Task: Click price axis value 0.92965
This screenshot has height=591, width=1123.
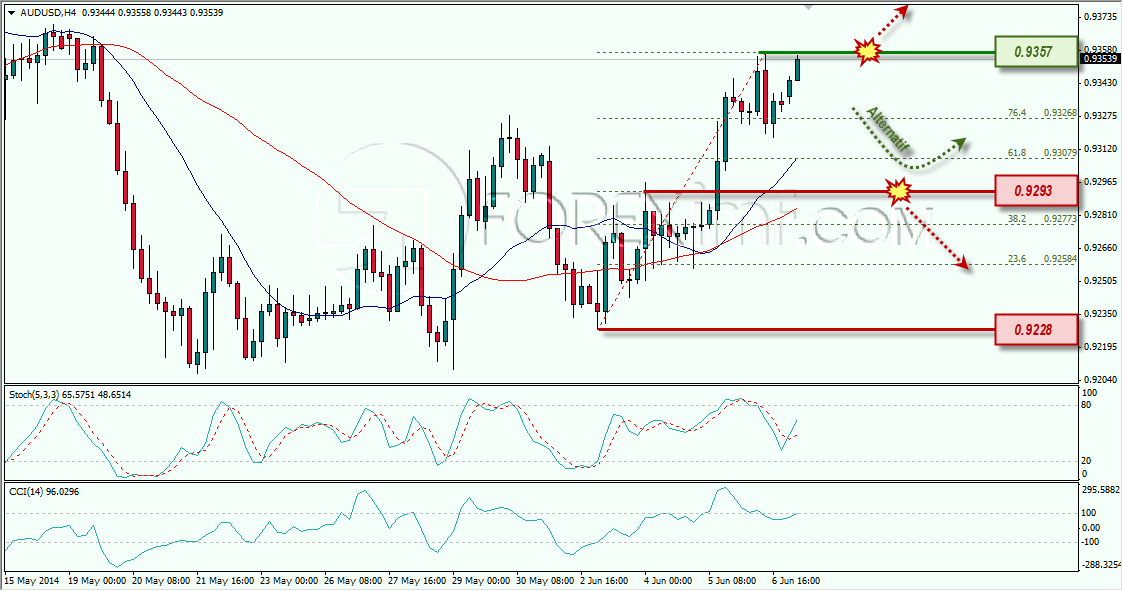Action: pyautogui.click(x=1101, y=181)
